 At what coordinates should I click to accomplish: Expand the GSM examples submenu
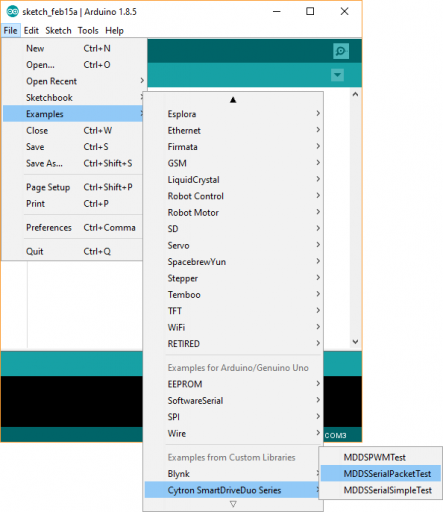tap(233, 163)
